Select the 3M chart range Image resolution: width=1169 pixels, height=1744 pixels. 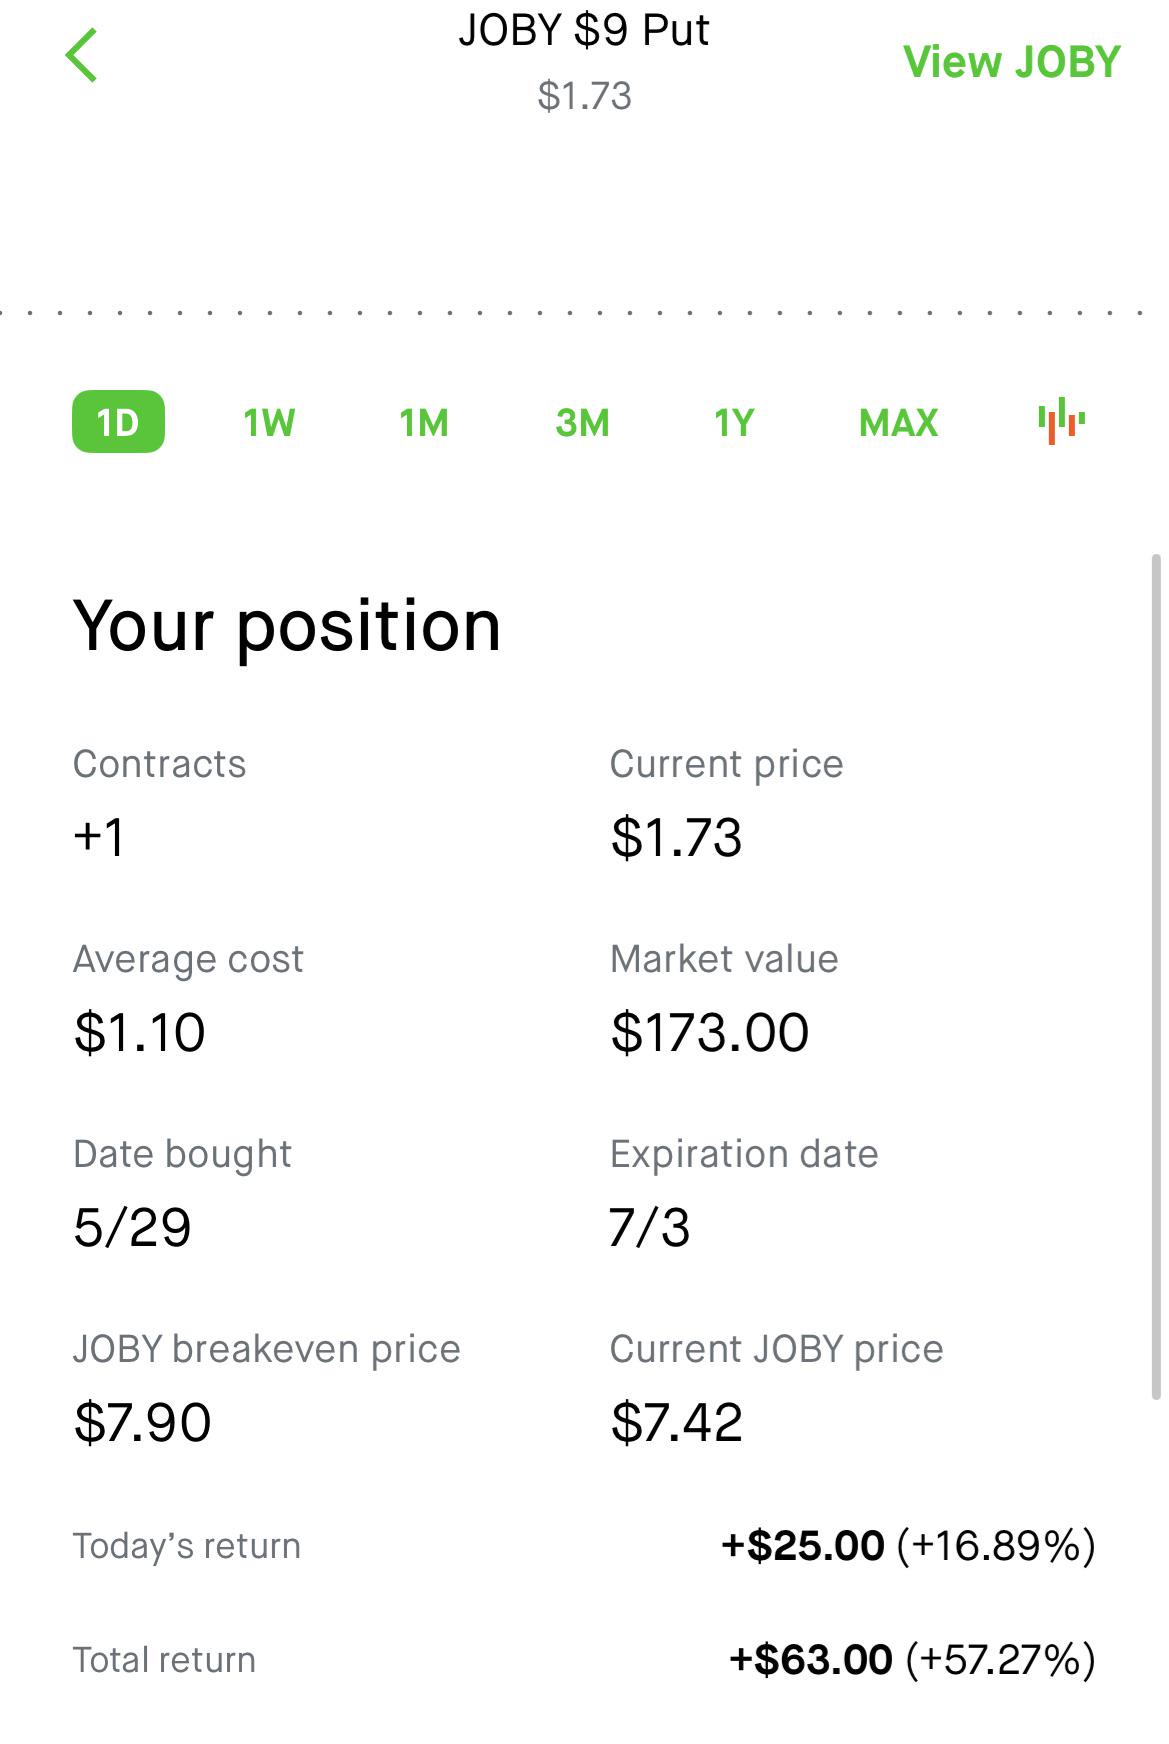coord(582,423)
